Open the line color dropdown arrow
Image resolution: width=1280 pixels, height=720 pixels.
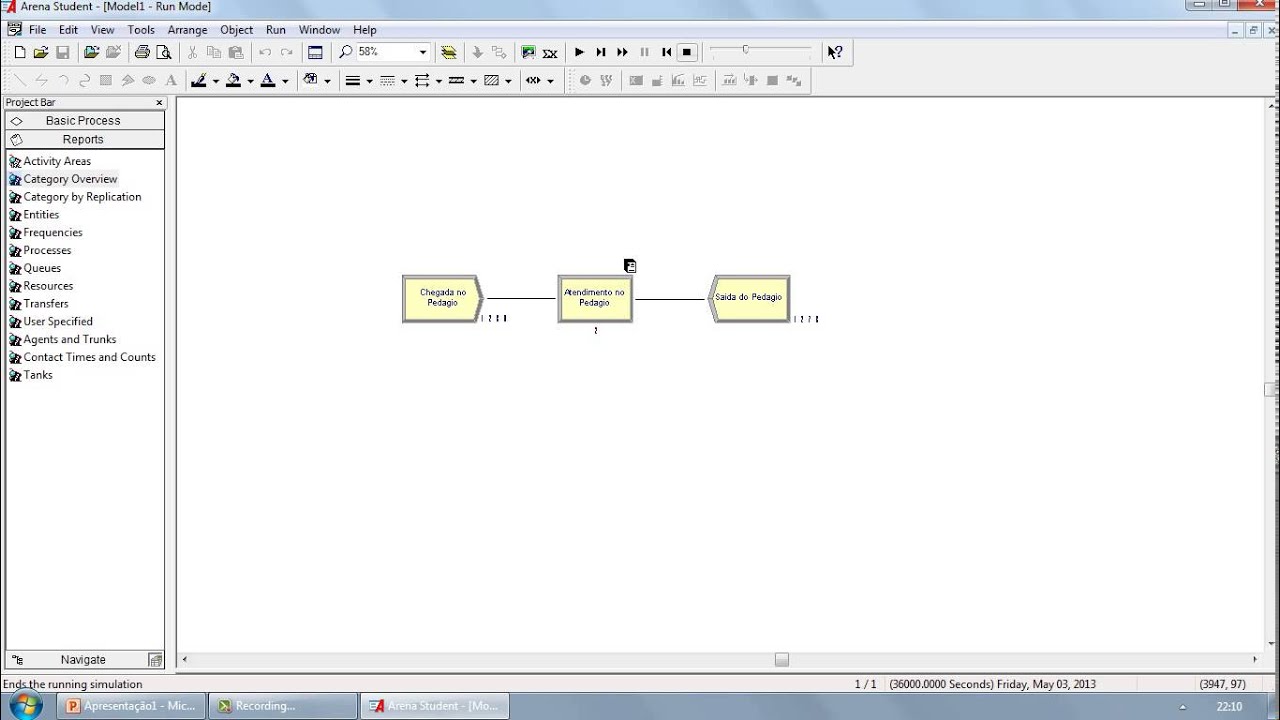215,81
